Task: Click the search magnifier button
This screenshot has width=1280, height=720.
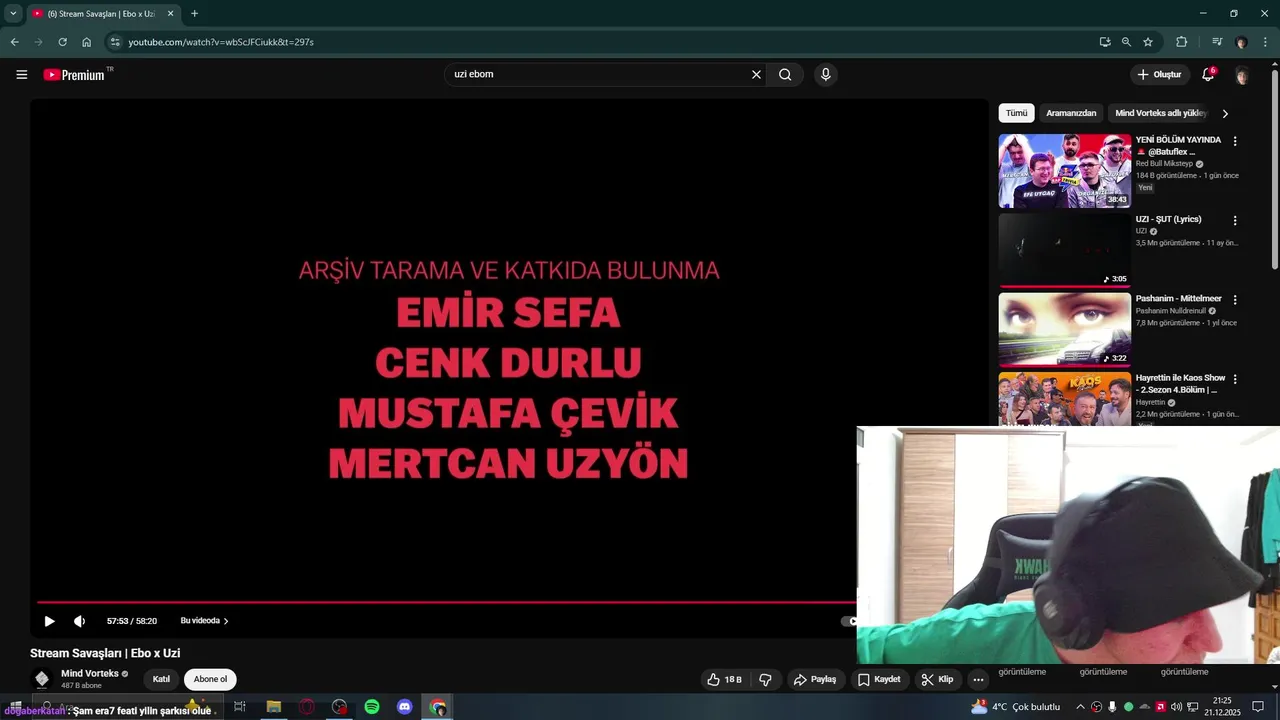Action: pyautogui.click(x=785, y=74)
